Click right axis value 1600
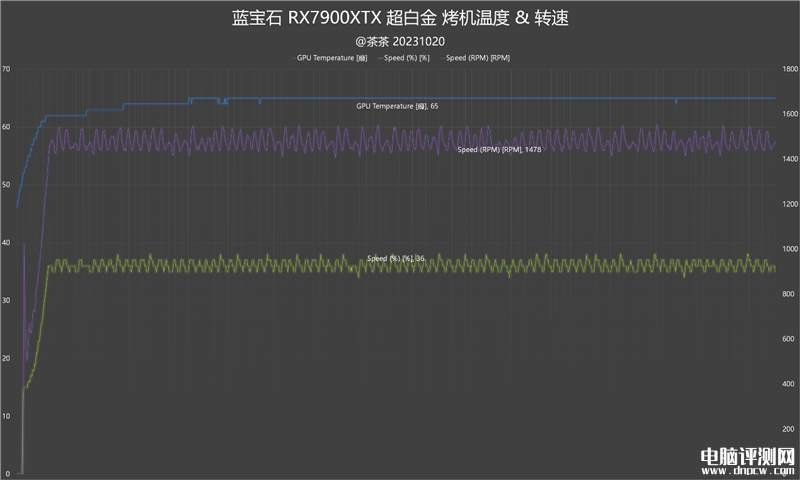This screenshot has height=480, width=800. pos(790,114)
